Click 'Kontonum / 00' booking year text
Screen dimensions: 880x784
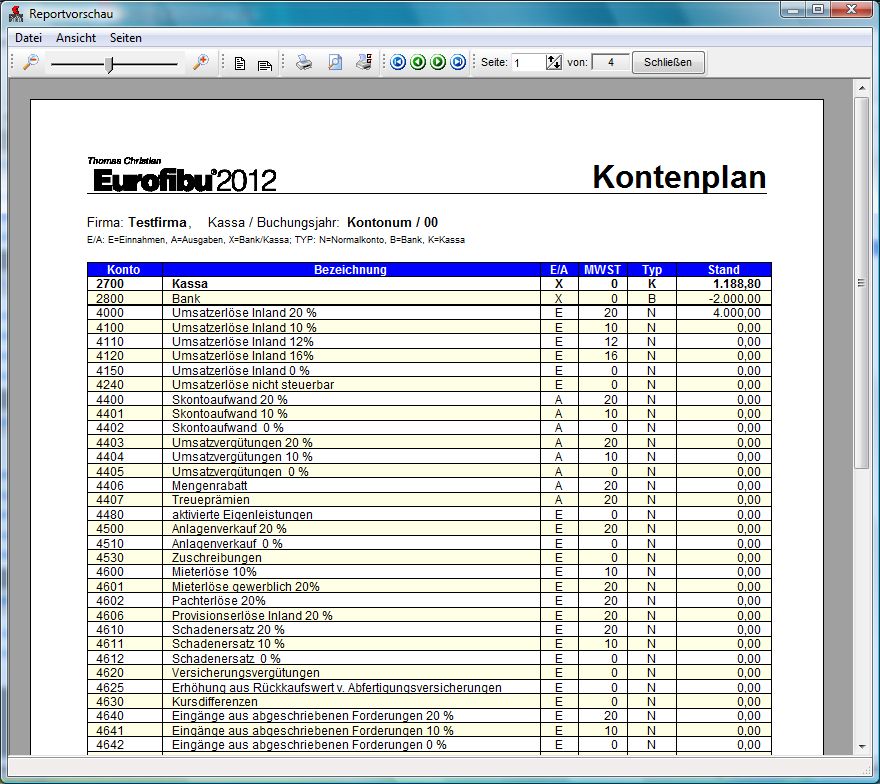pos(392,222)
